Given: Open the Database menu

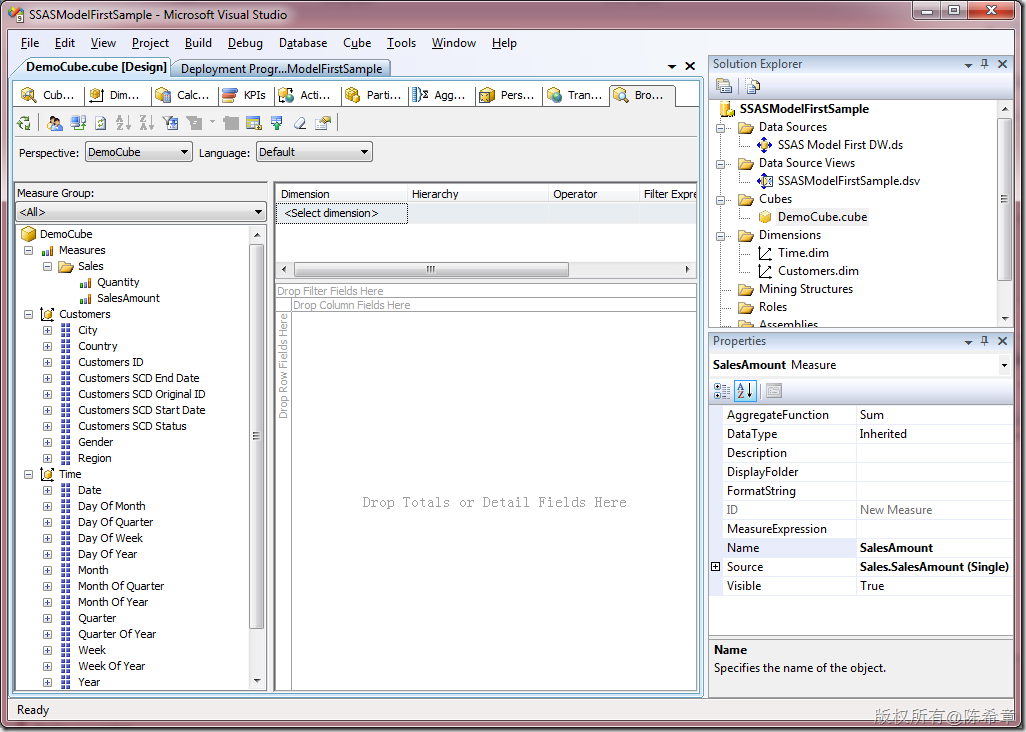Looking at the screenshot, I should tap(303, 43).
